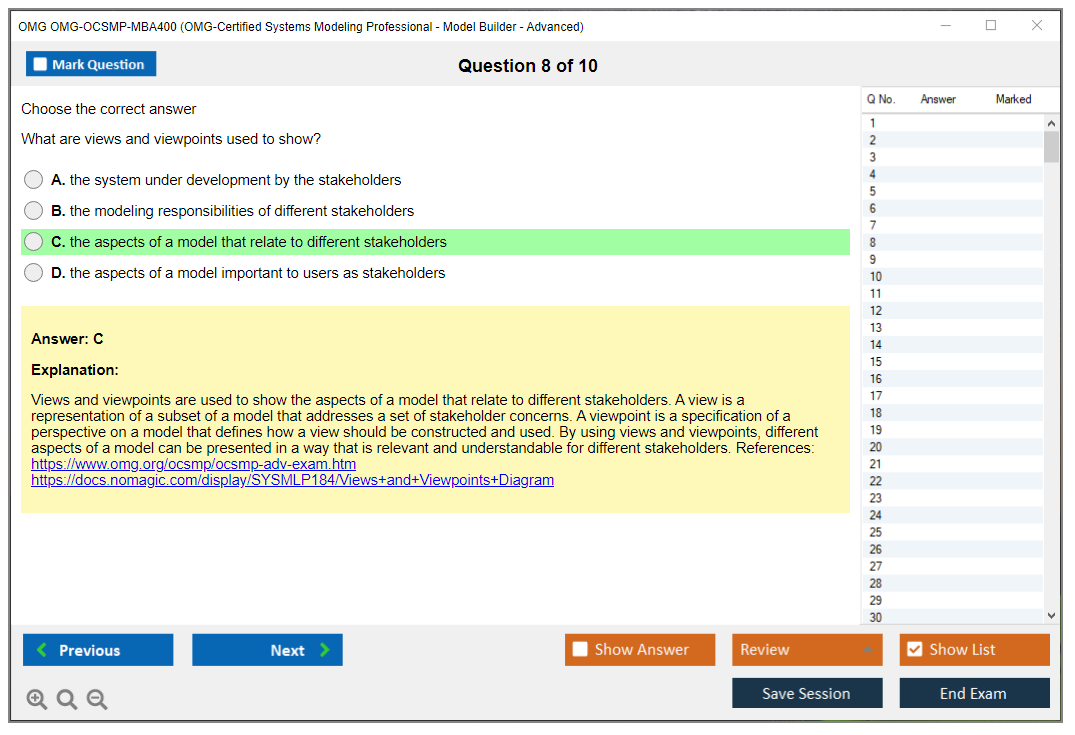Image resolution: width=1075 pixels, height=735 pixels.
Task: Uncheck the Show List checkbox
Action: click(914, 650)
